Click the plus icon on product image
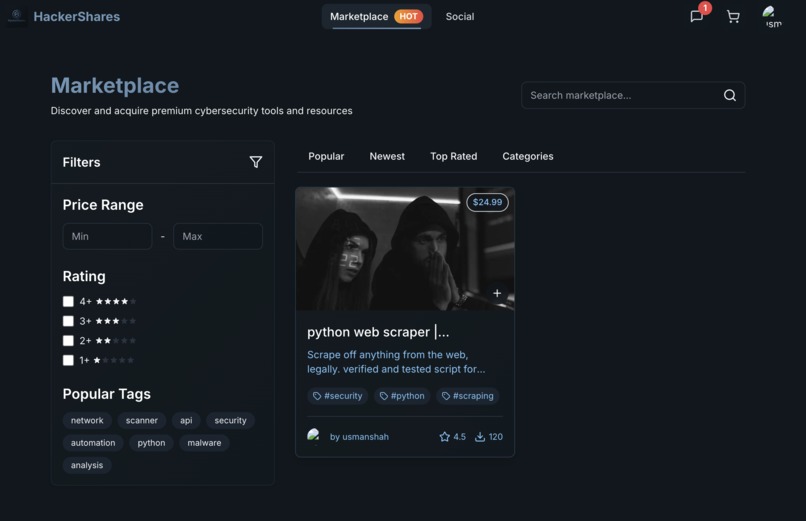 [497, 293]
